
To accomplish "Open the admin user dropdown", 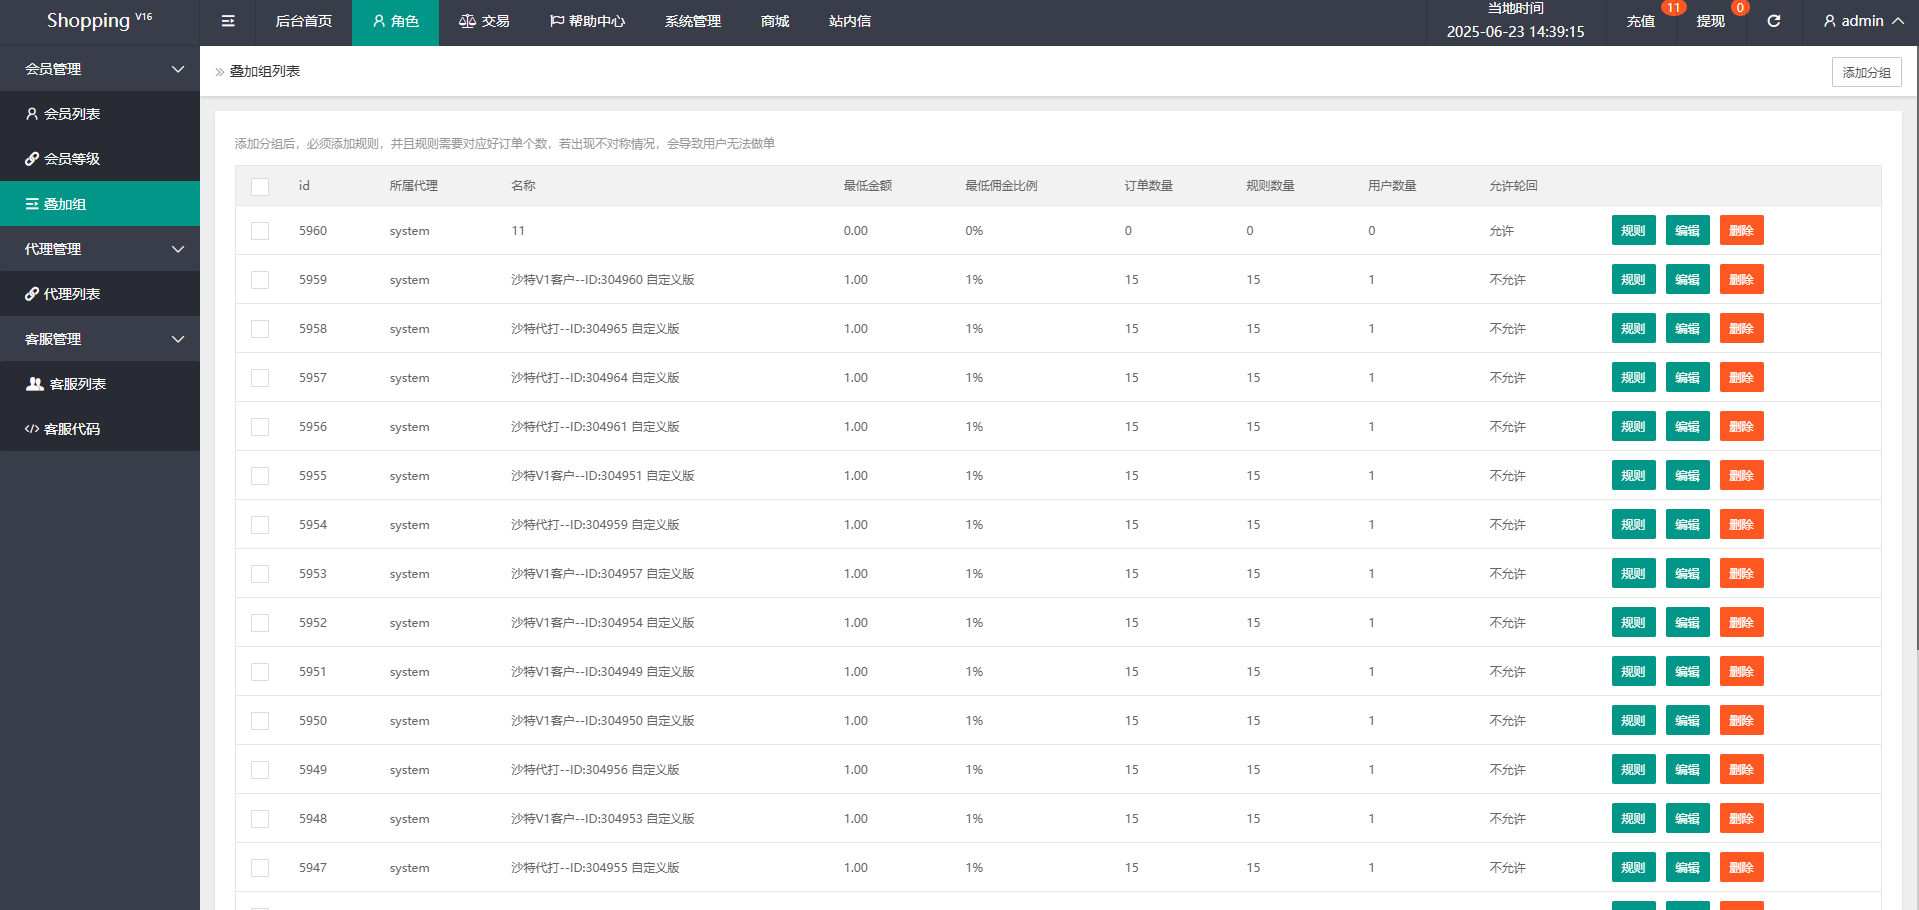I will [1863, 21].
